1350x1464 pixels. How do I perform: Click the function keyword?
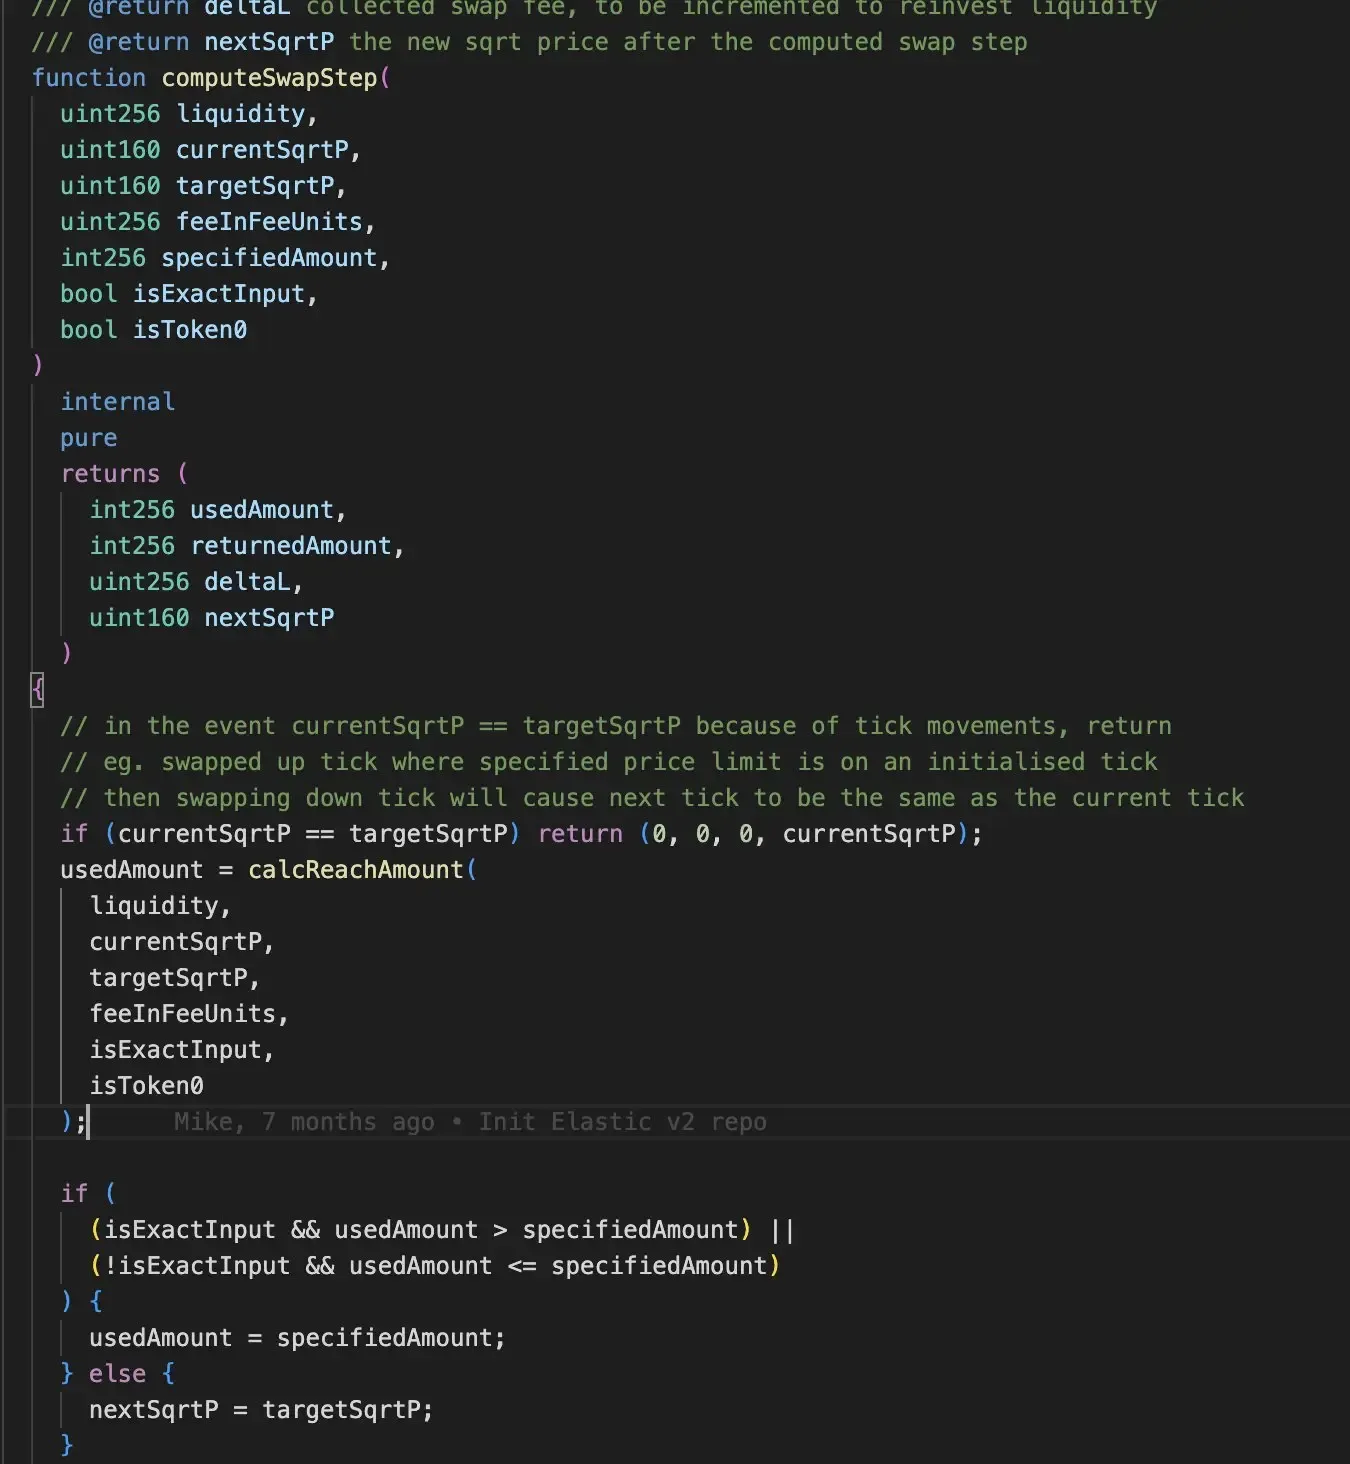pos(88,78)
